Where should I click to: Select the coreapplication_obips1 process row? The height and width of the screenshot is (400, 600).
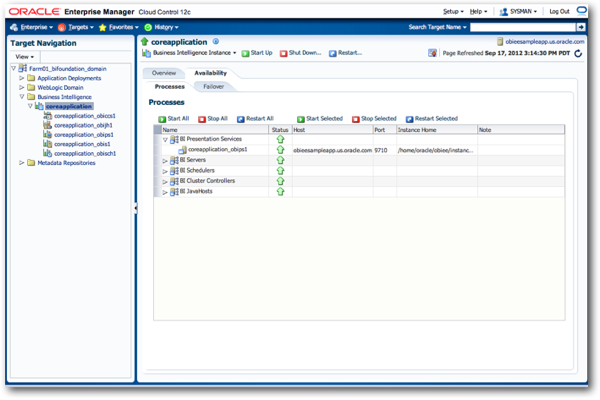359,150
